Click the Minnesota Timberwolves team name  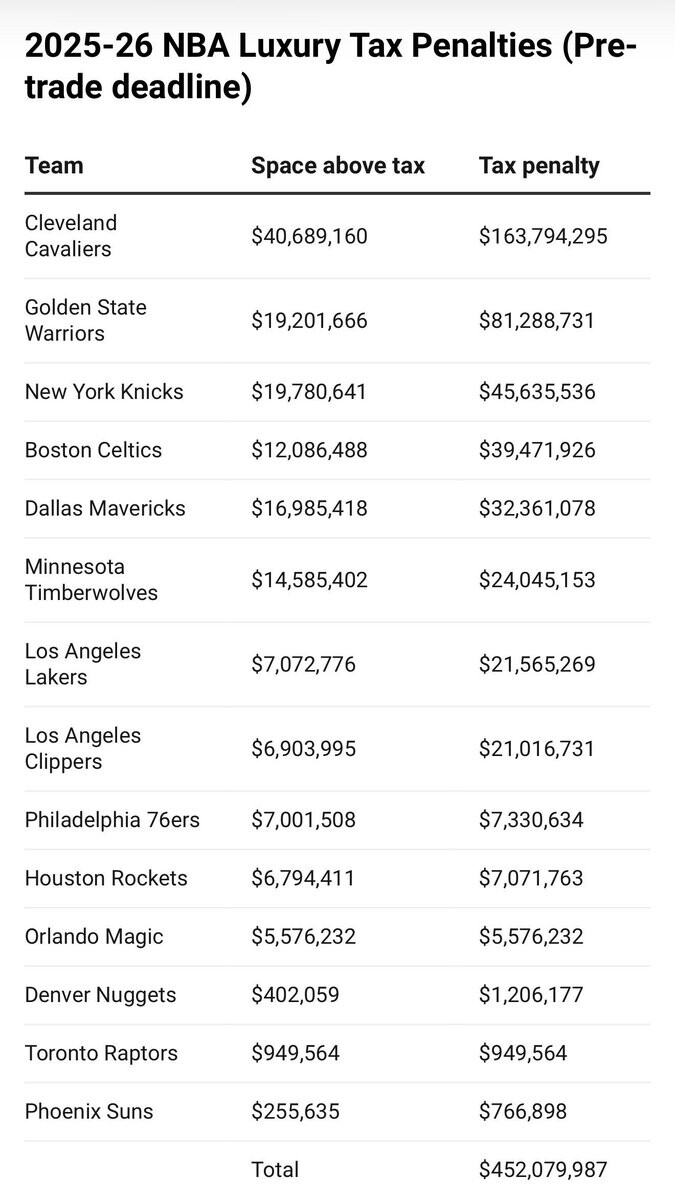point(91,580)
